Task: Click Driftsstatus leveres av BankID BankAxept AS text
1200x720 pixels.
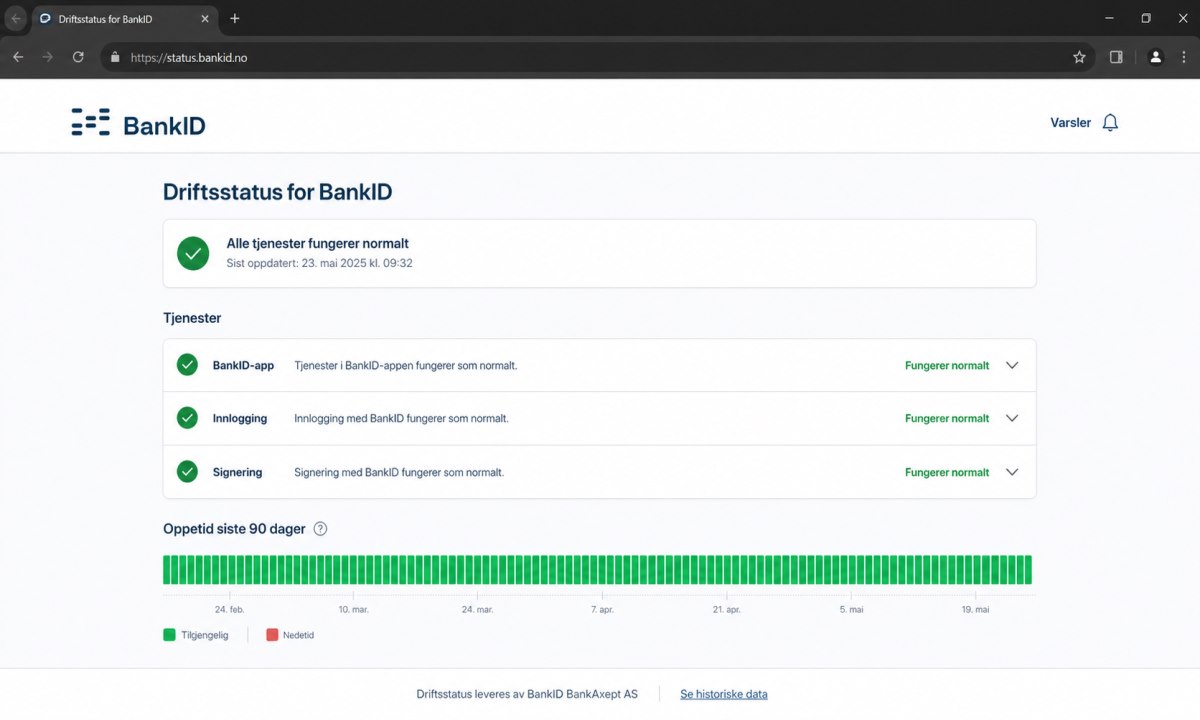Action: click(527, 694)
